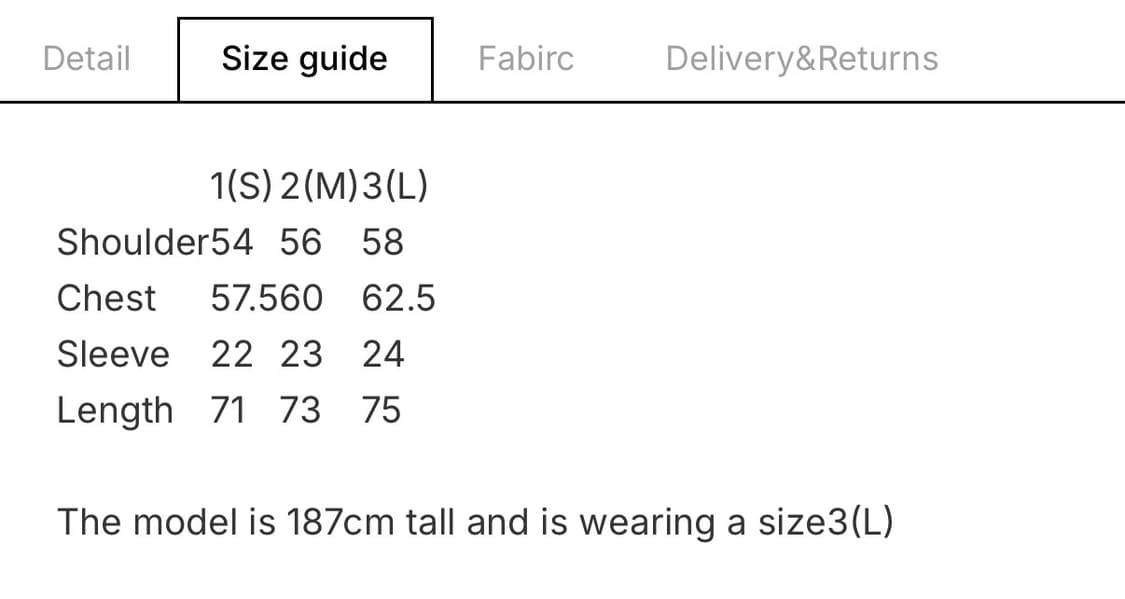Screen dimensions: 1125x599
Task: Open the Delivery&Returns tab
Action: pos(802,59)
